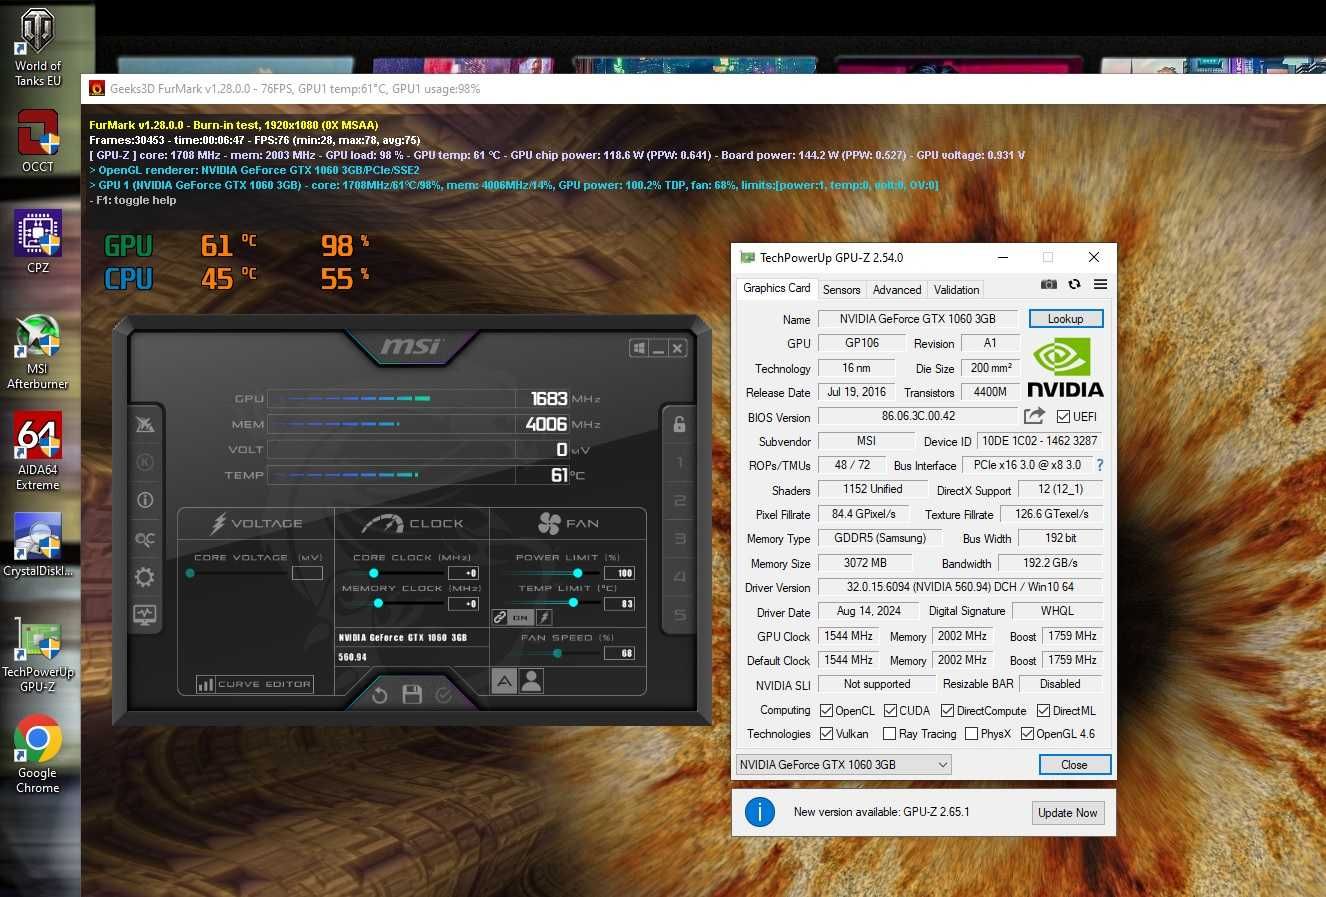Open the OC Scanner in Afterburner
Viewport: 1326px width, 897px height.
(145, 539)
